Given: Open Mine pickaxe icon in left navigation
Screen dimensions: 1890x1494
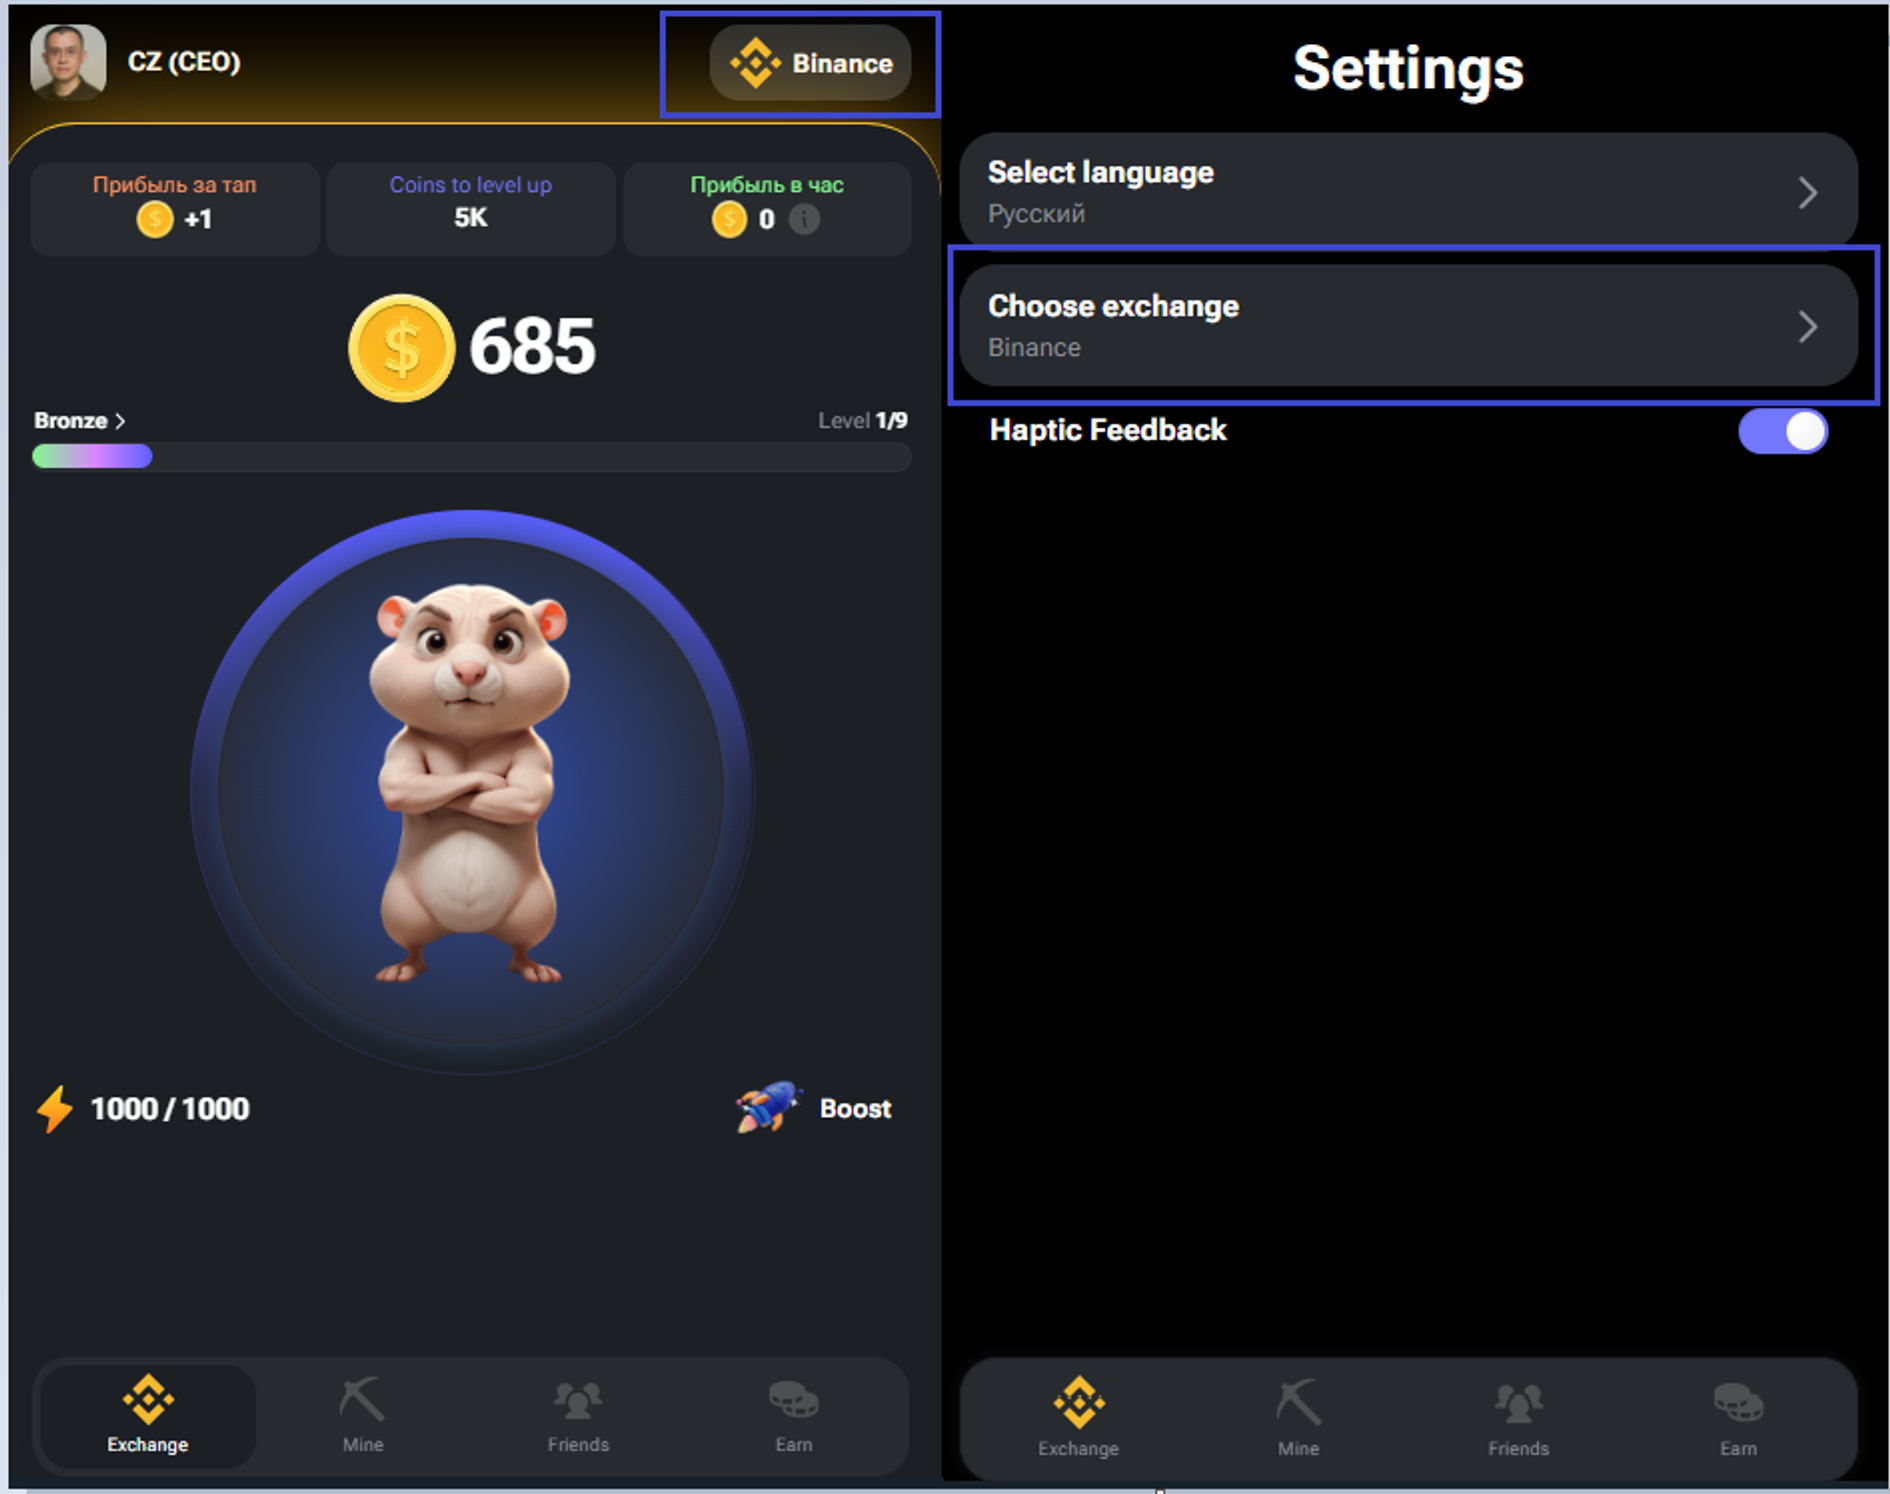Looking at the screenshot, I should [362, 1400].
